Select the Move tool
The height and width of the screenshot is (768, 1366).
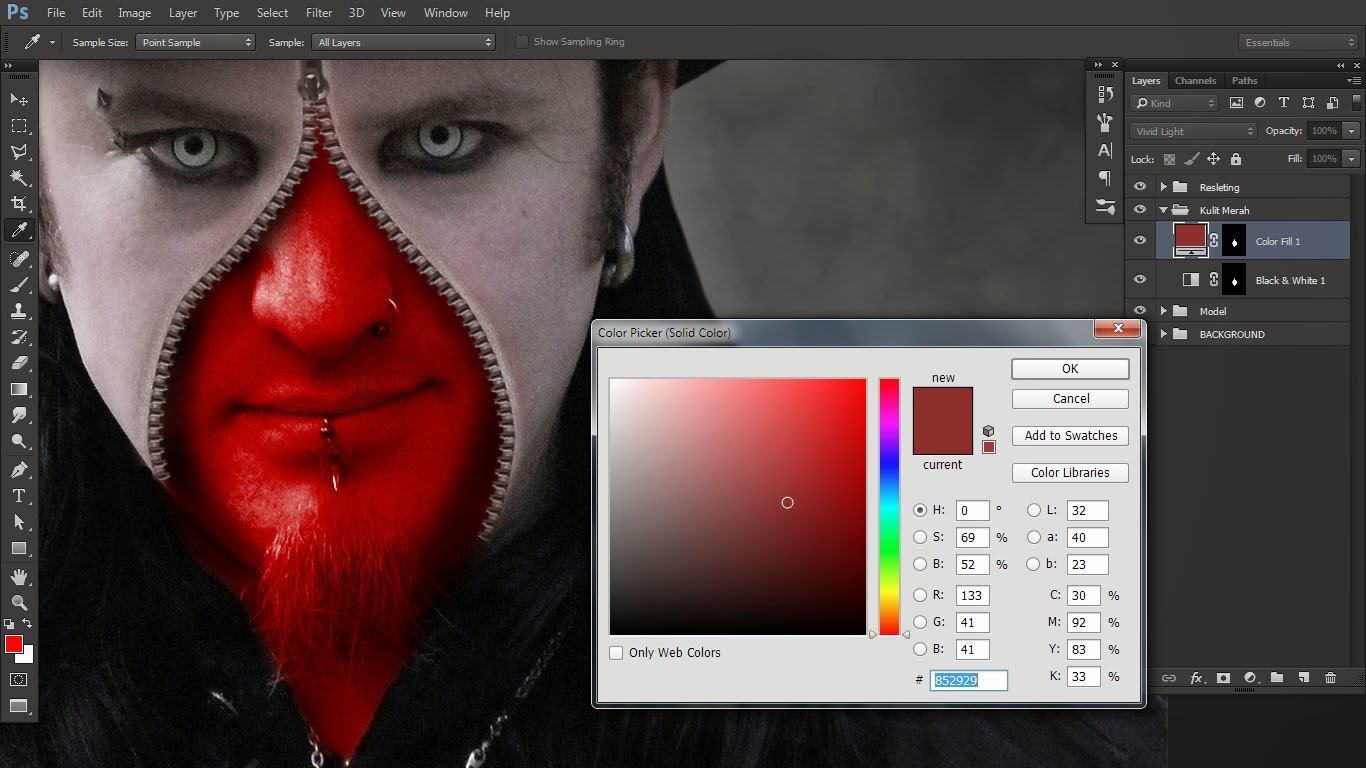tap(19, 100)
